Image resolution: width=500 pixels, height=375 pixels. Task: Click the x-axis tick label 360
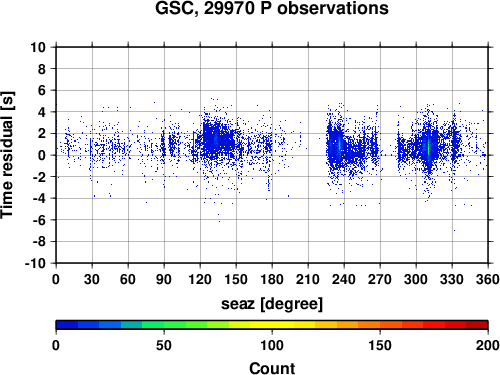tap(488, 279)
